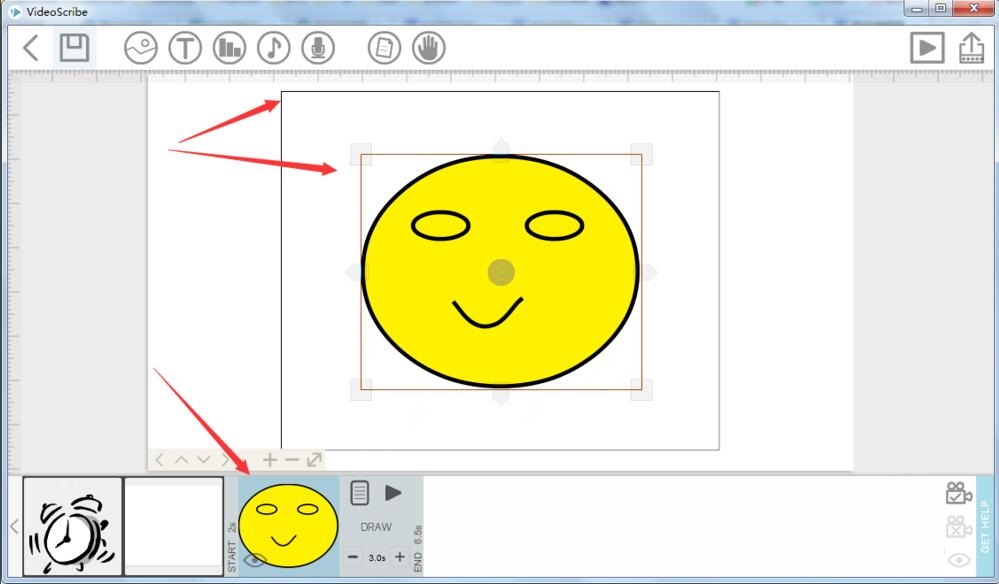This screenshot has height=584, width=999.
Task: Click the left-middle stretch handle of smiley
Action: coord(356,272)
